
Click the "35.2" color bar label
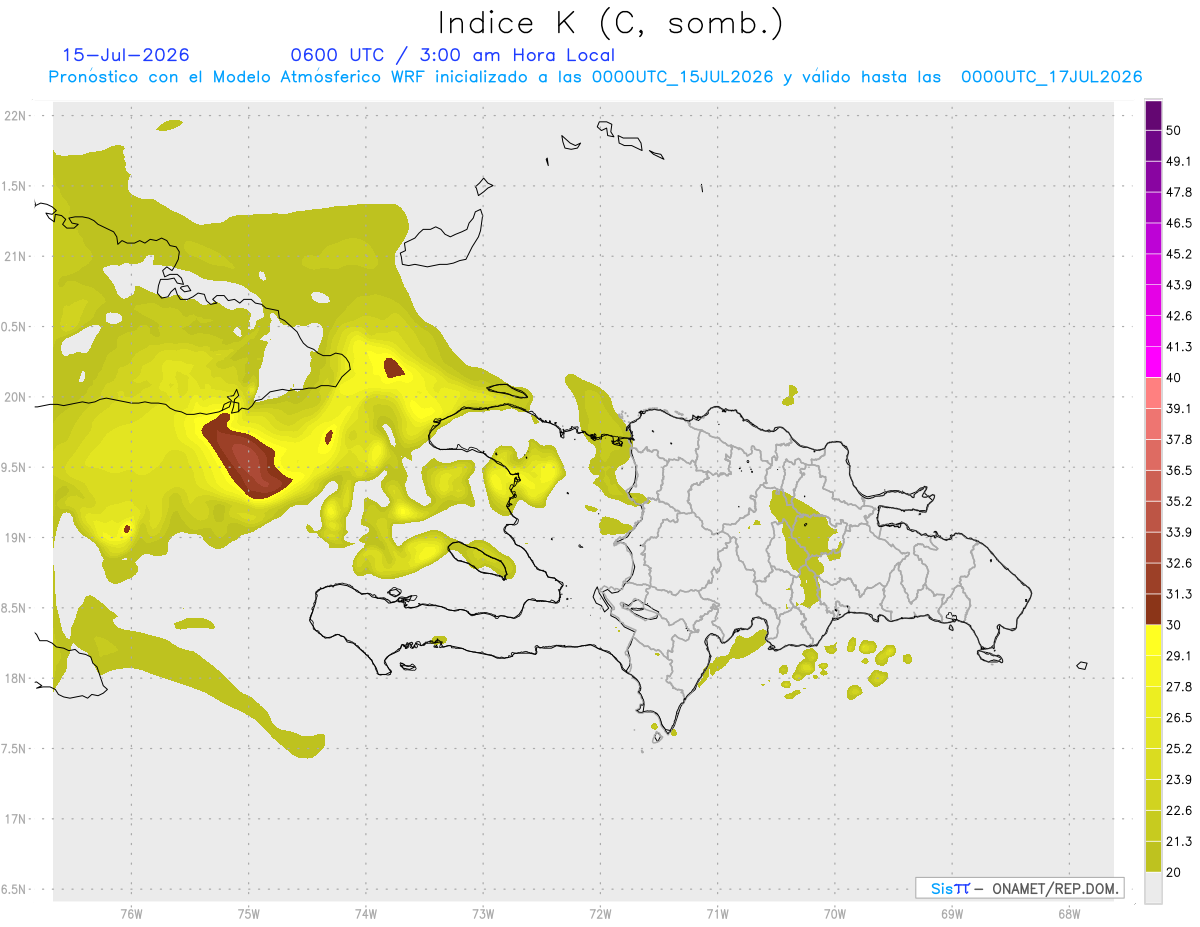tap(1179, 502)
